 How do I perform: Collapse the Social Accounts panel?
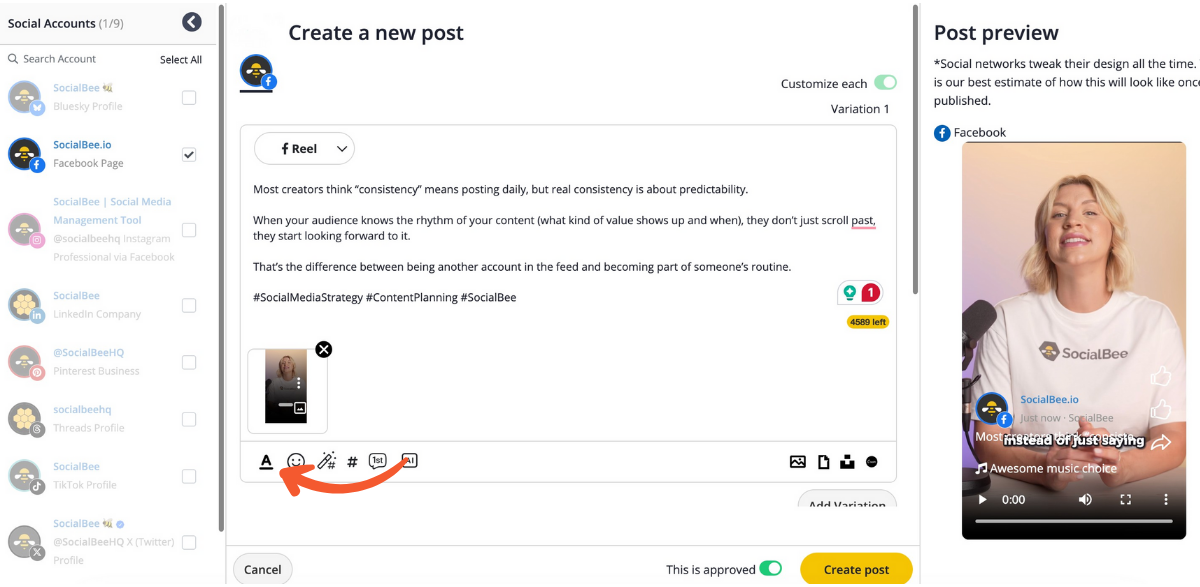pos(192,22)
